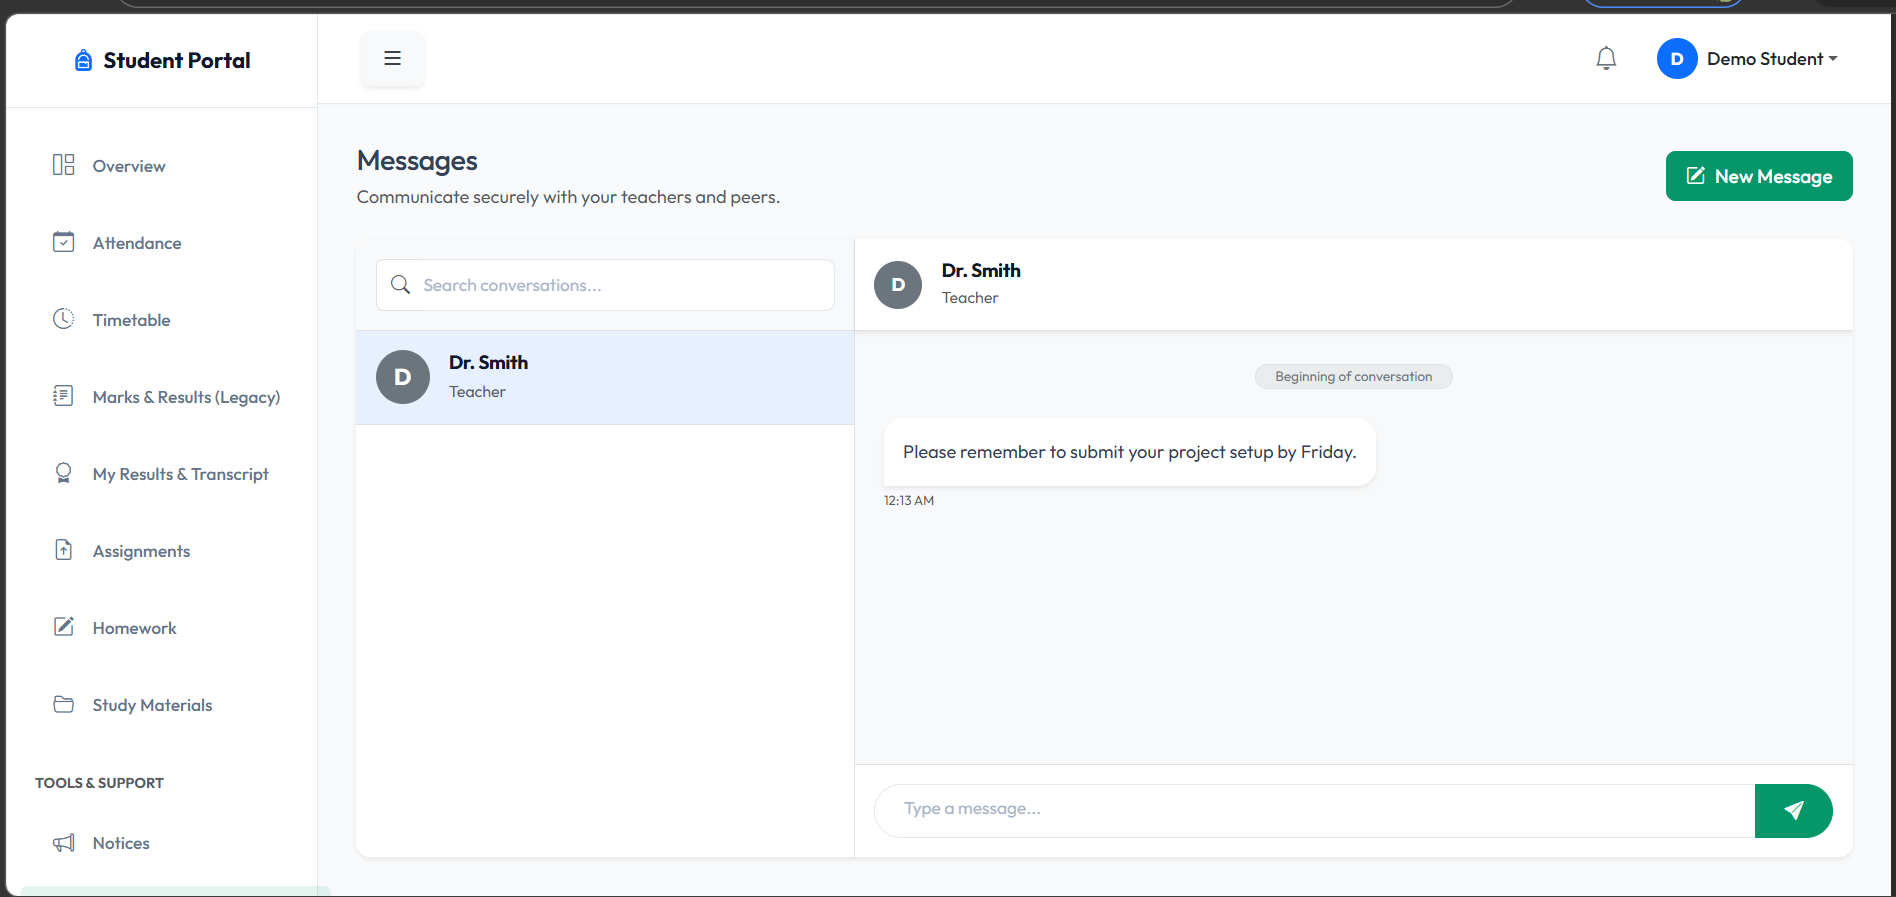
Task: Open the Overview dashboard icon
Action: [62, 165]
